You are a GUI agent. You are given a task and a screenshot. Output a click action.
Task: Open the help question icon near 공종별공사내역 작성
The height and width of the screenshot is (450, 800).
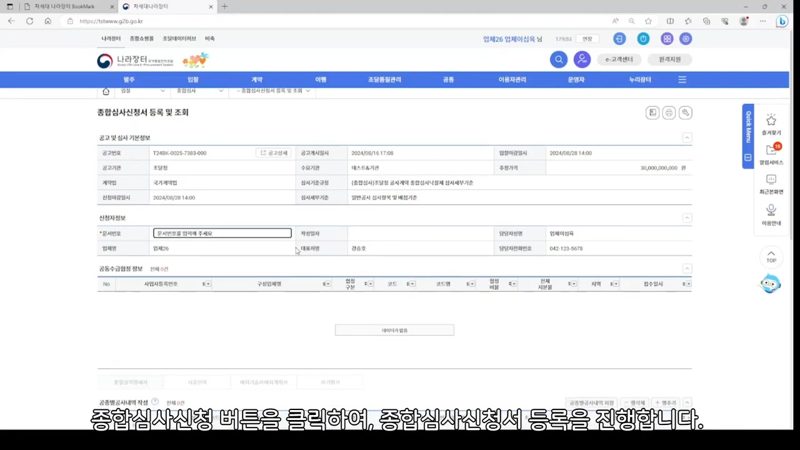155,402
